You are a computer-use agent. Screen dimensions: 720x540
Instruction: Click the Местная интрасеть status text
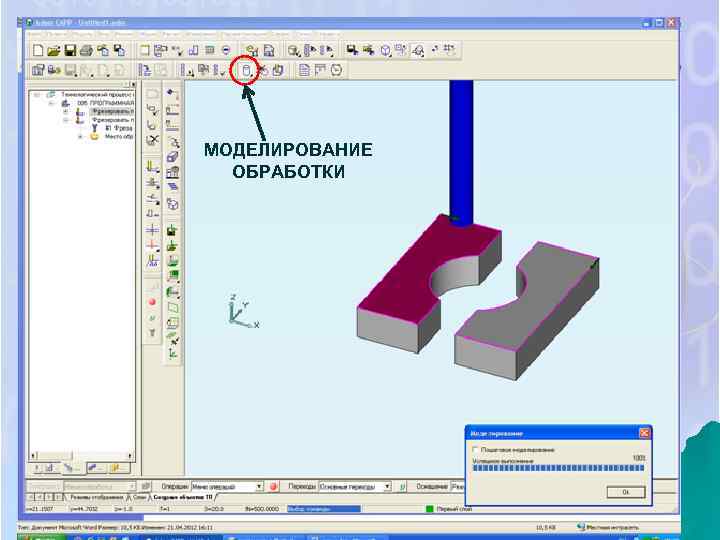click(x=612, y=527)
